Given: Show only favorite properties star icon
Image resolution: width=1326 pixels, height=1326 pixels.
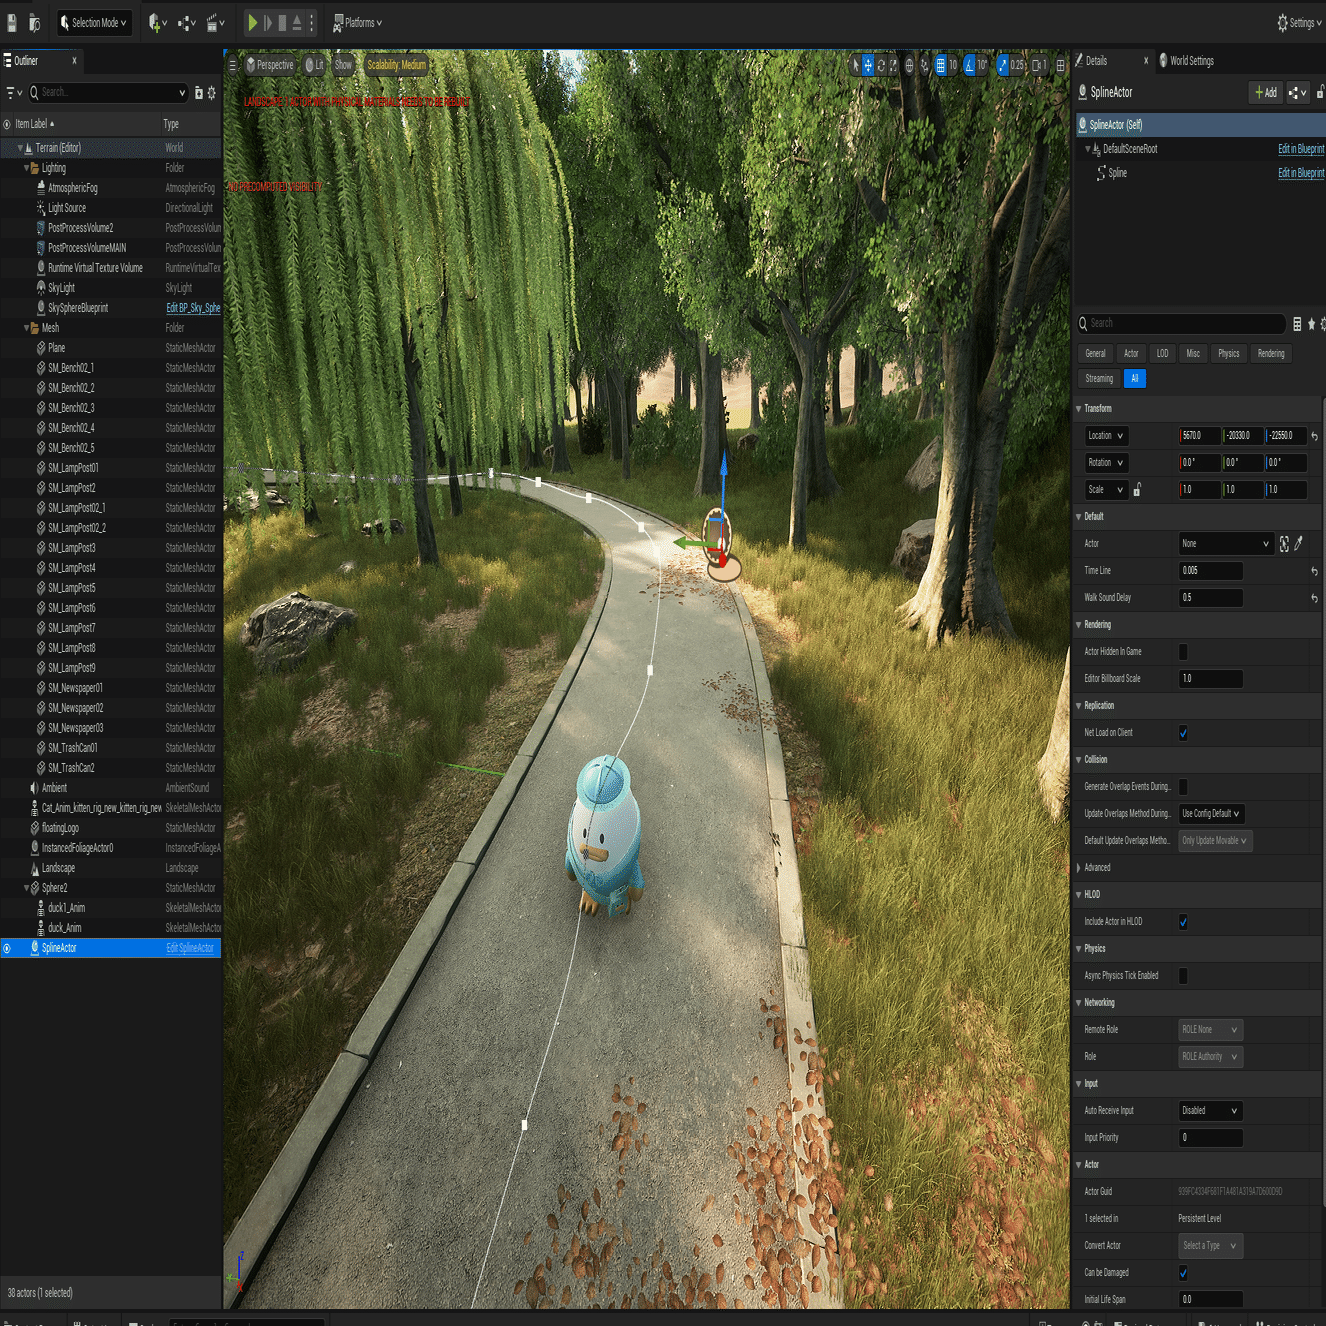Looking at the screenshot, I should tap(1311, 324).
